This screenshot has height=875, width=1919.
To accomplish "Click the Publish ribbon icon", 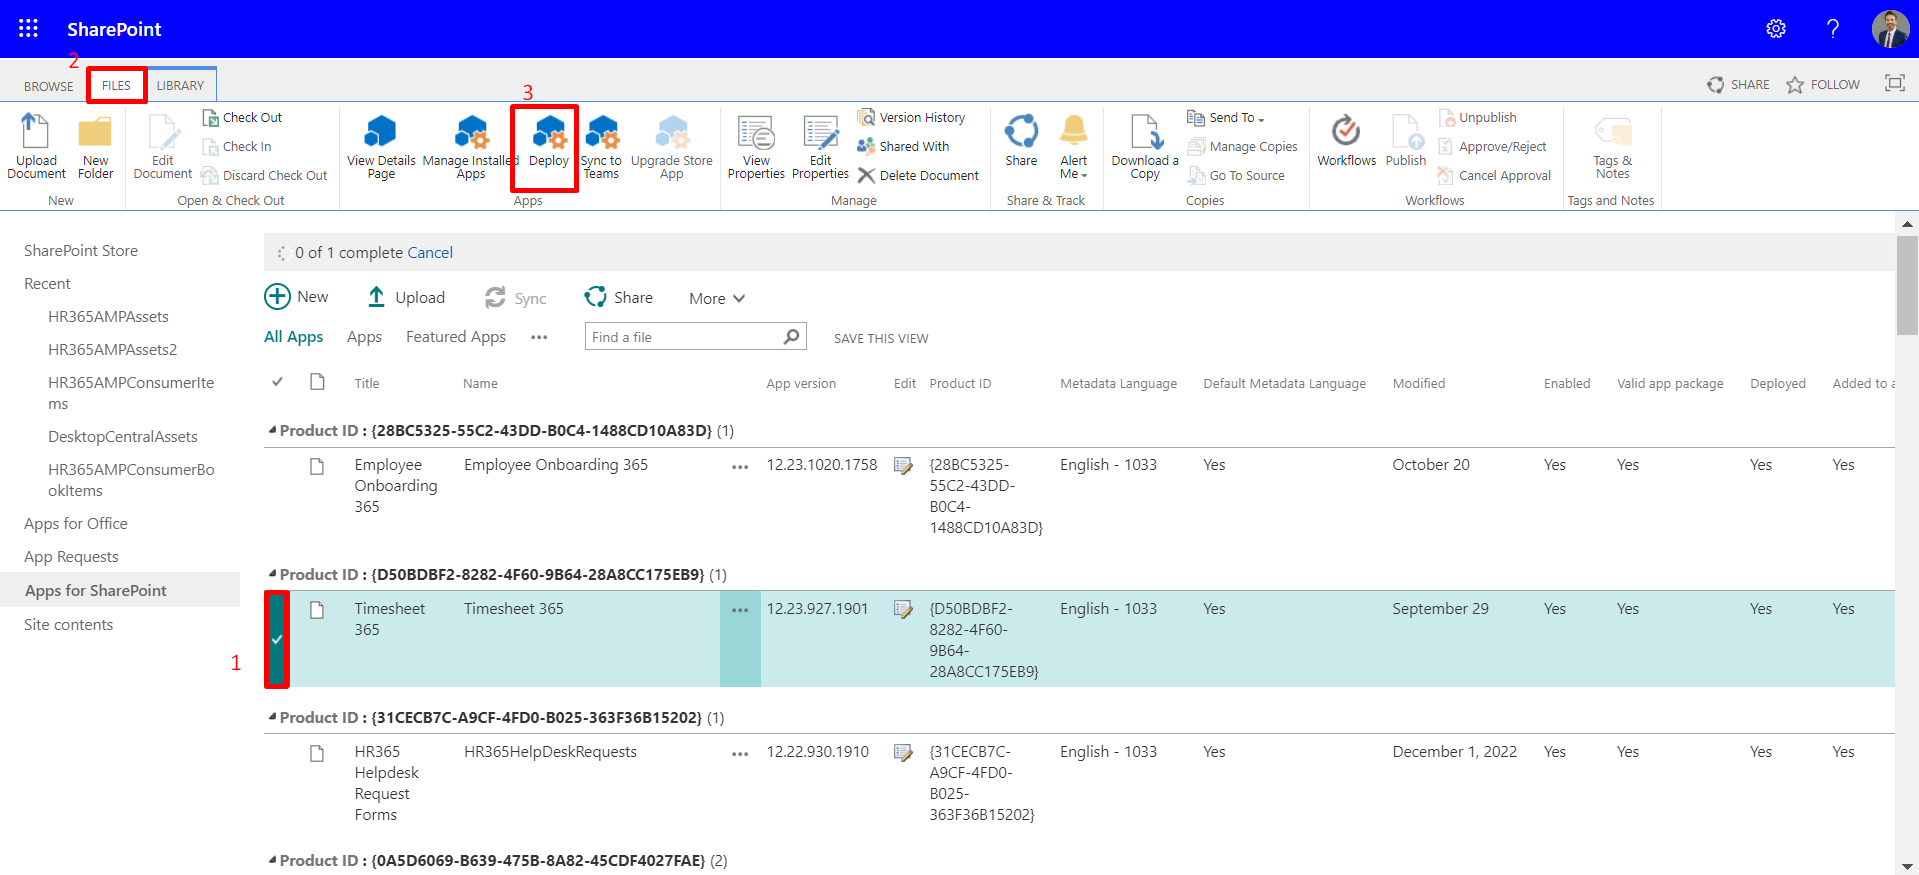I will [1406, 140].
